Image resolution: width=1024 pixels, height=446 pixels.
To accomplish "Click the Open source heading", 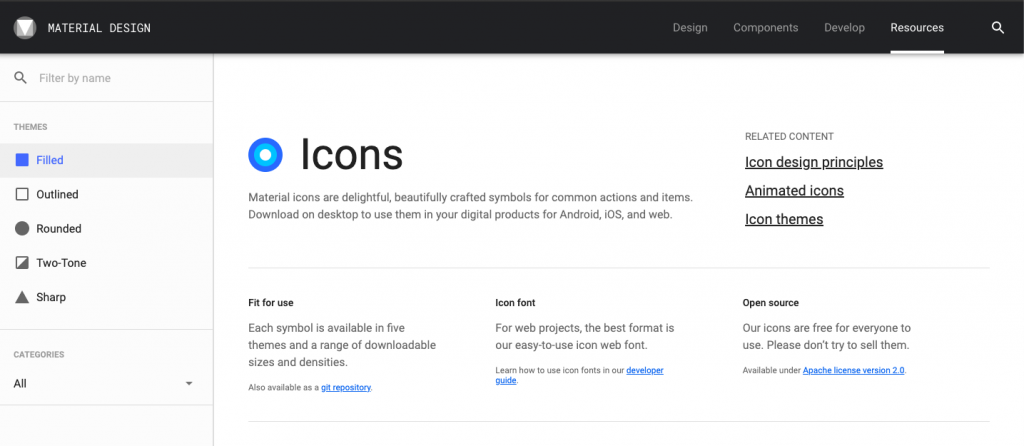I will (771, 303).
